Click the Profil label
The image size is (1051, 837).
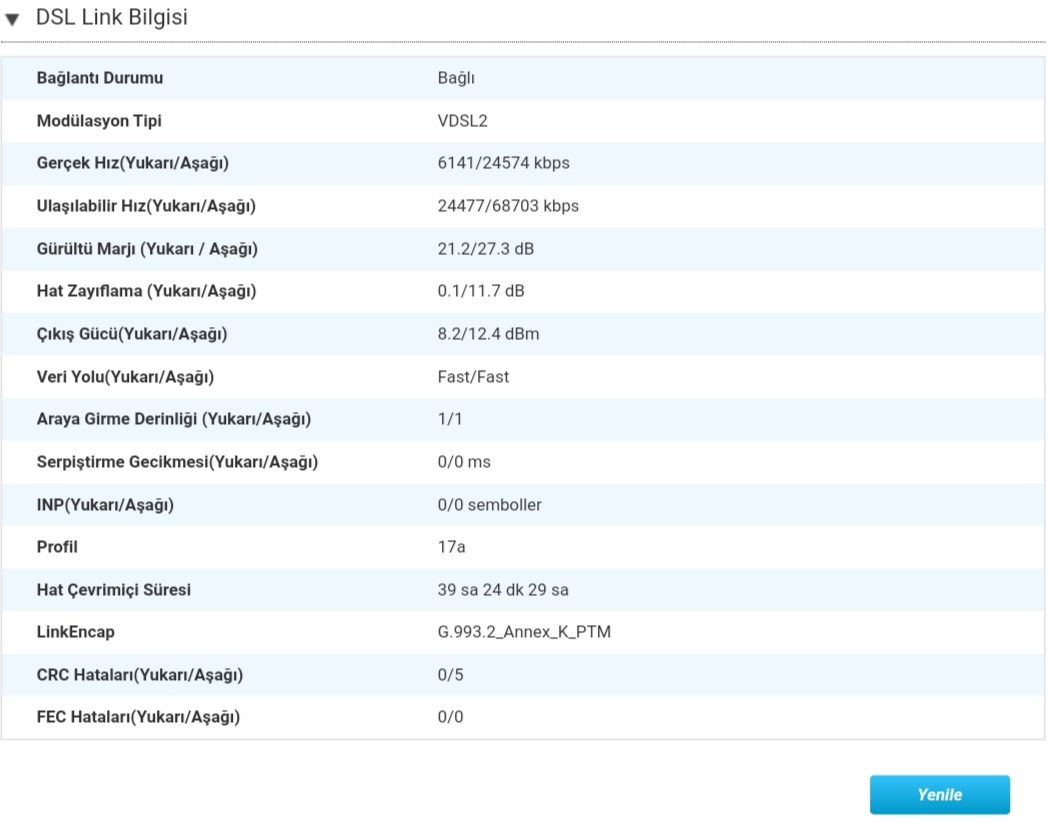(x=57, y=547)
